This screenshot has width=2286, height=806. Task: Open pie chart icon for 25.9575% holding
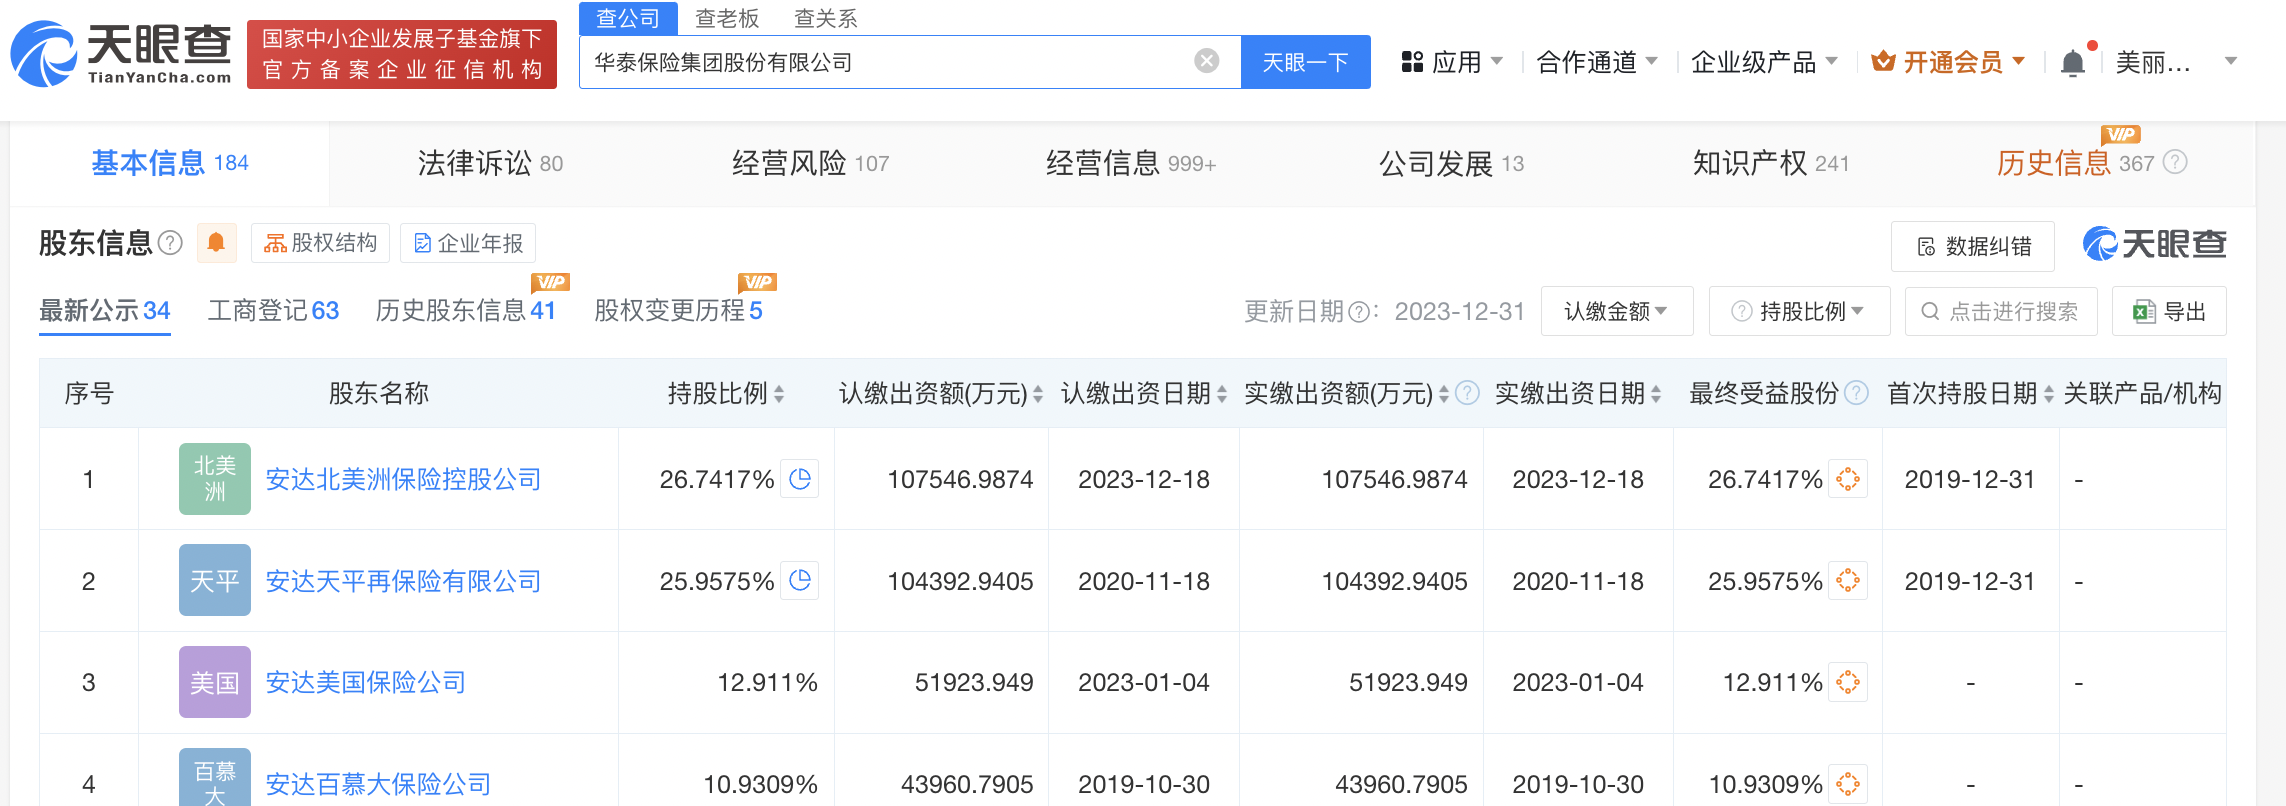[x=799, y=581]
